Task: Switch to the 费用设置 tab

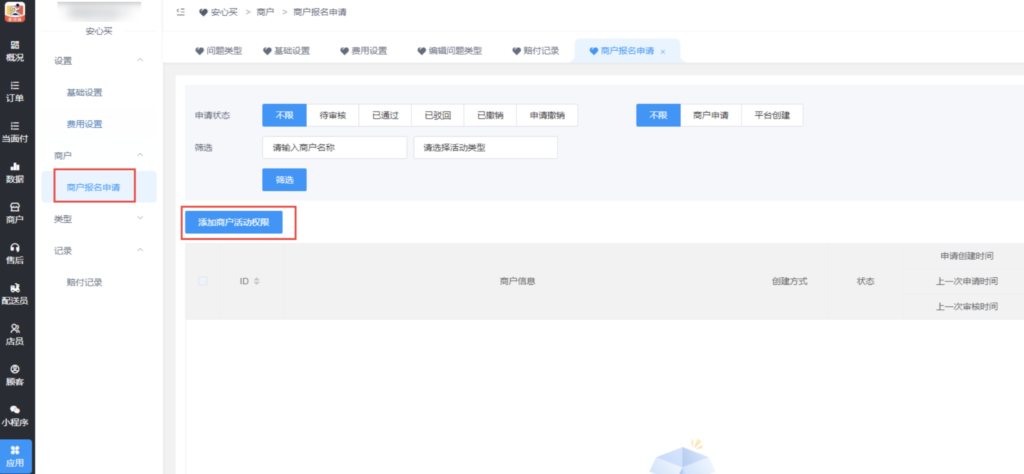Action: 364,51
